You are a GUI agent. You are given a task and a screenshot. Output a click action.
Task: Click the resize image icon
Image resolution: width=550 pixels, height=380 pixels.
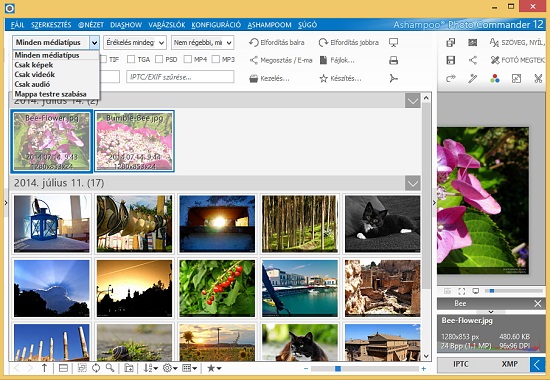516,78
